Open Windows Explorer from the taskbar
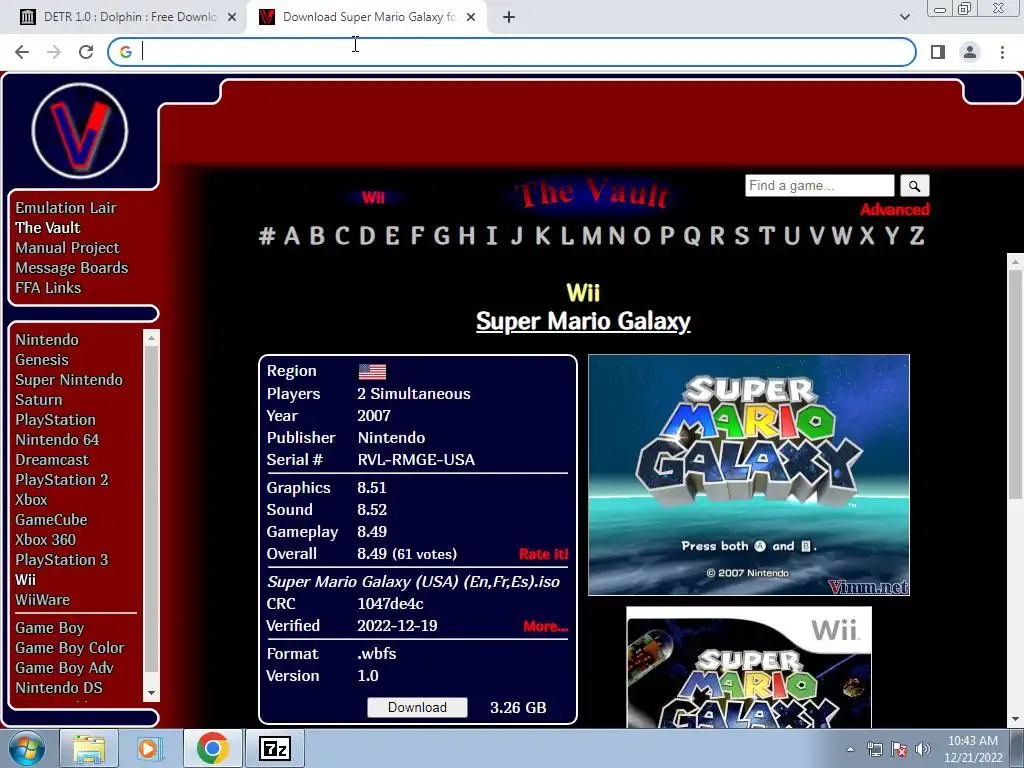This screenshot has height=768, width=1024. (x=89, y=748)
